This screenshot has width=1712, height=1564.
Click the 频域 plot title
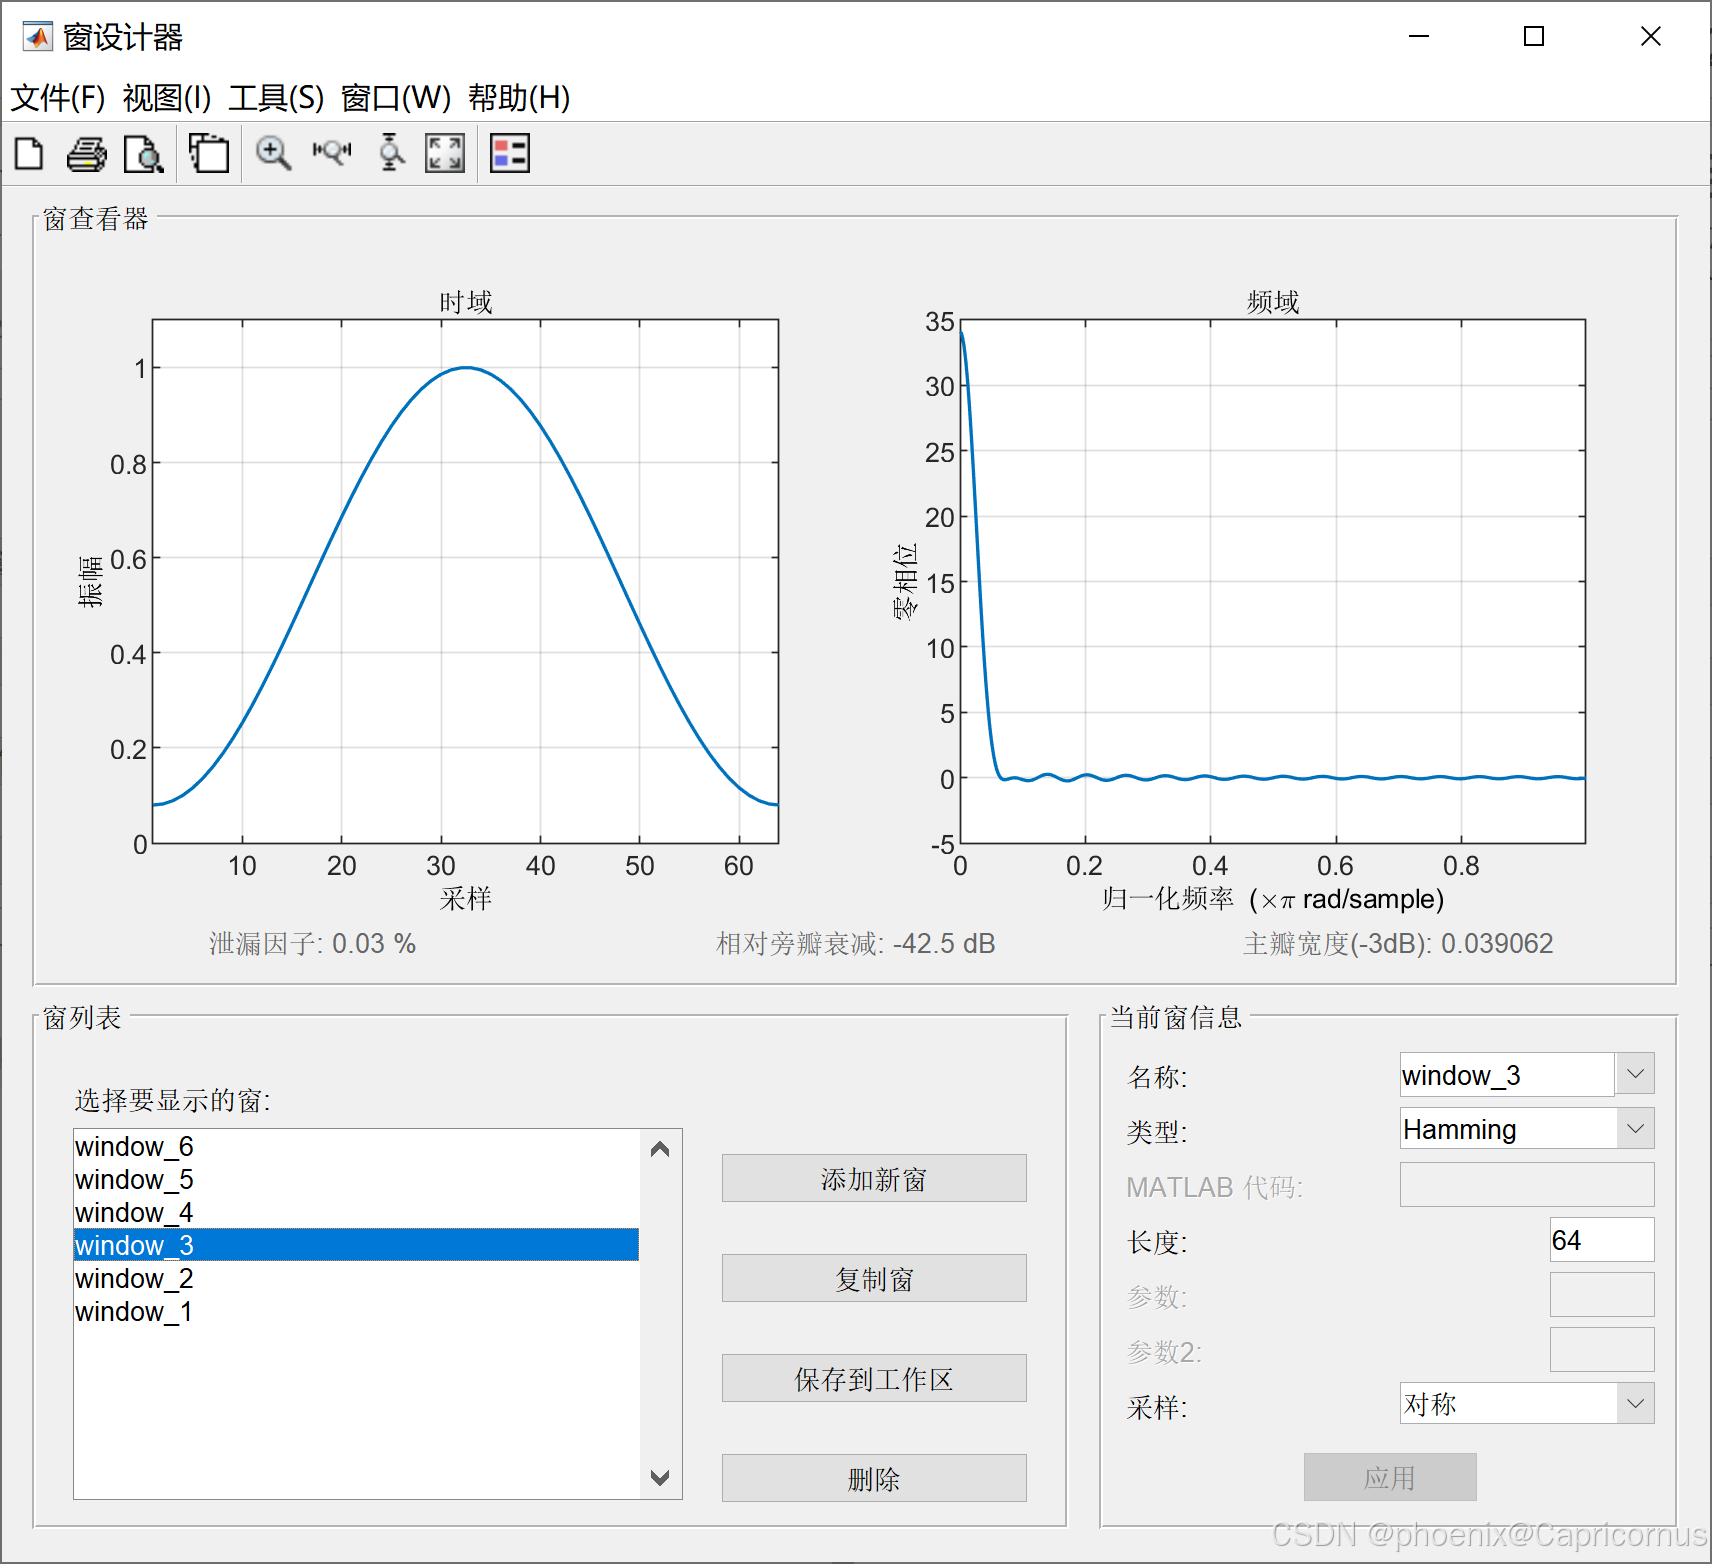(1273, 302)
